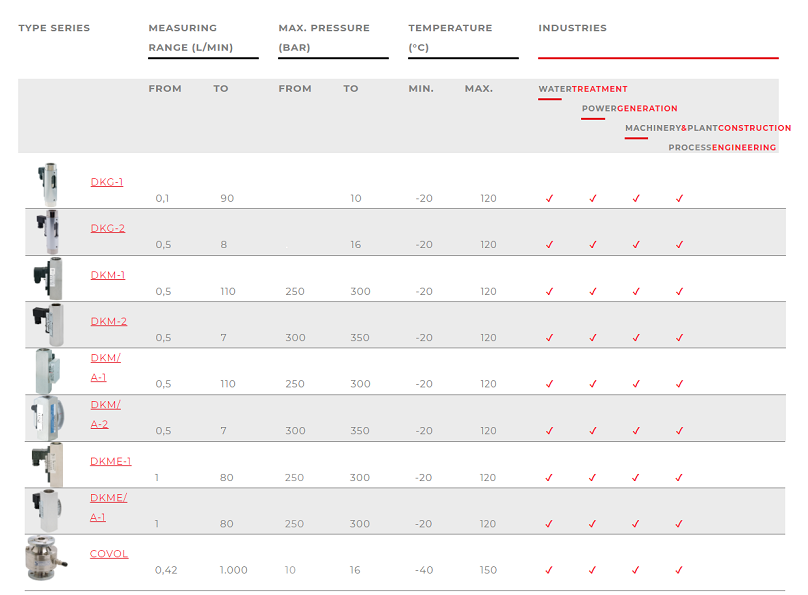
Task: Open the DKME-1 product link
Action: (110, 461)
